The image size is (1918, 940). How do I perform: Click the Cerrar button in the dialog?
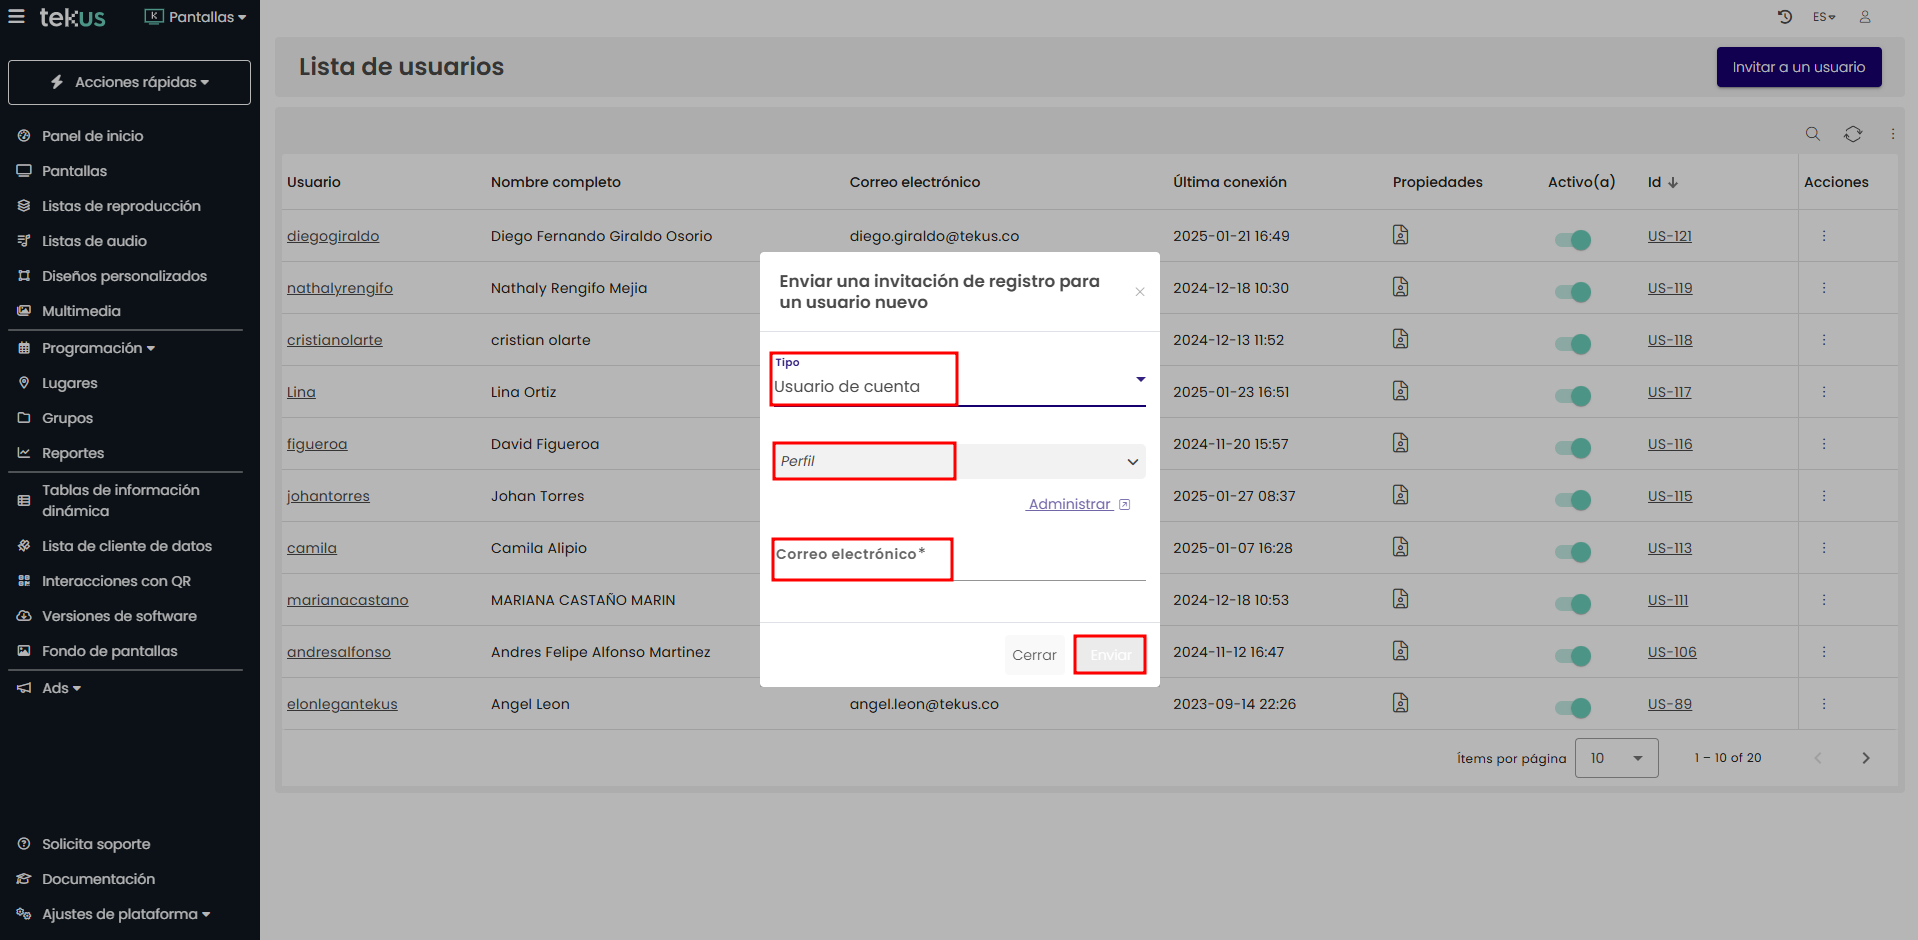click(x=1034, y=655)
